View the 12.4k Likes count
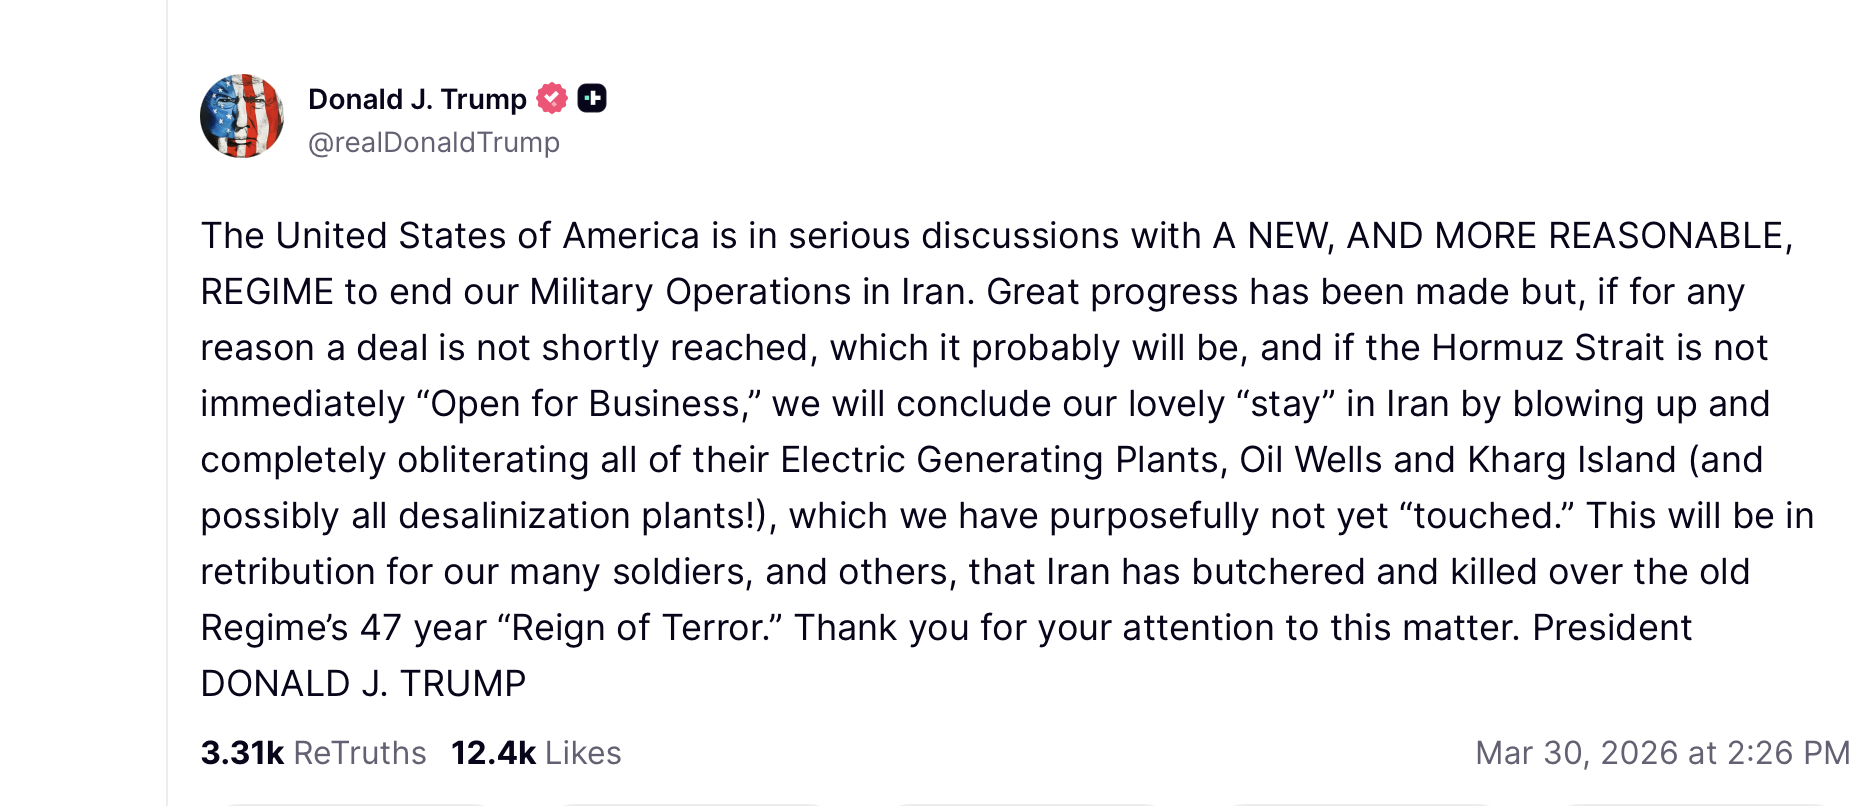1874x806 pixels. (493, 753)
